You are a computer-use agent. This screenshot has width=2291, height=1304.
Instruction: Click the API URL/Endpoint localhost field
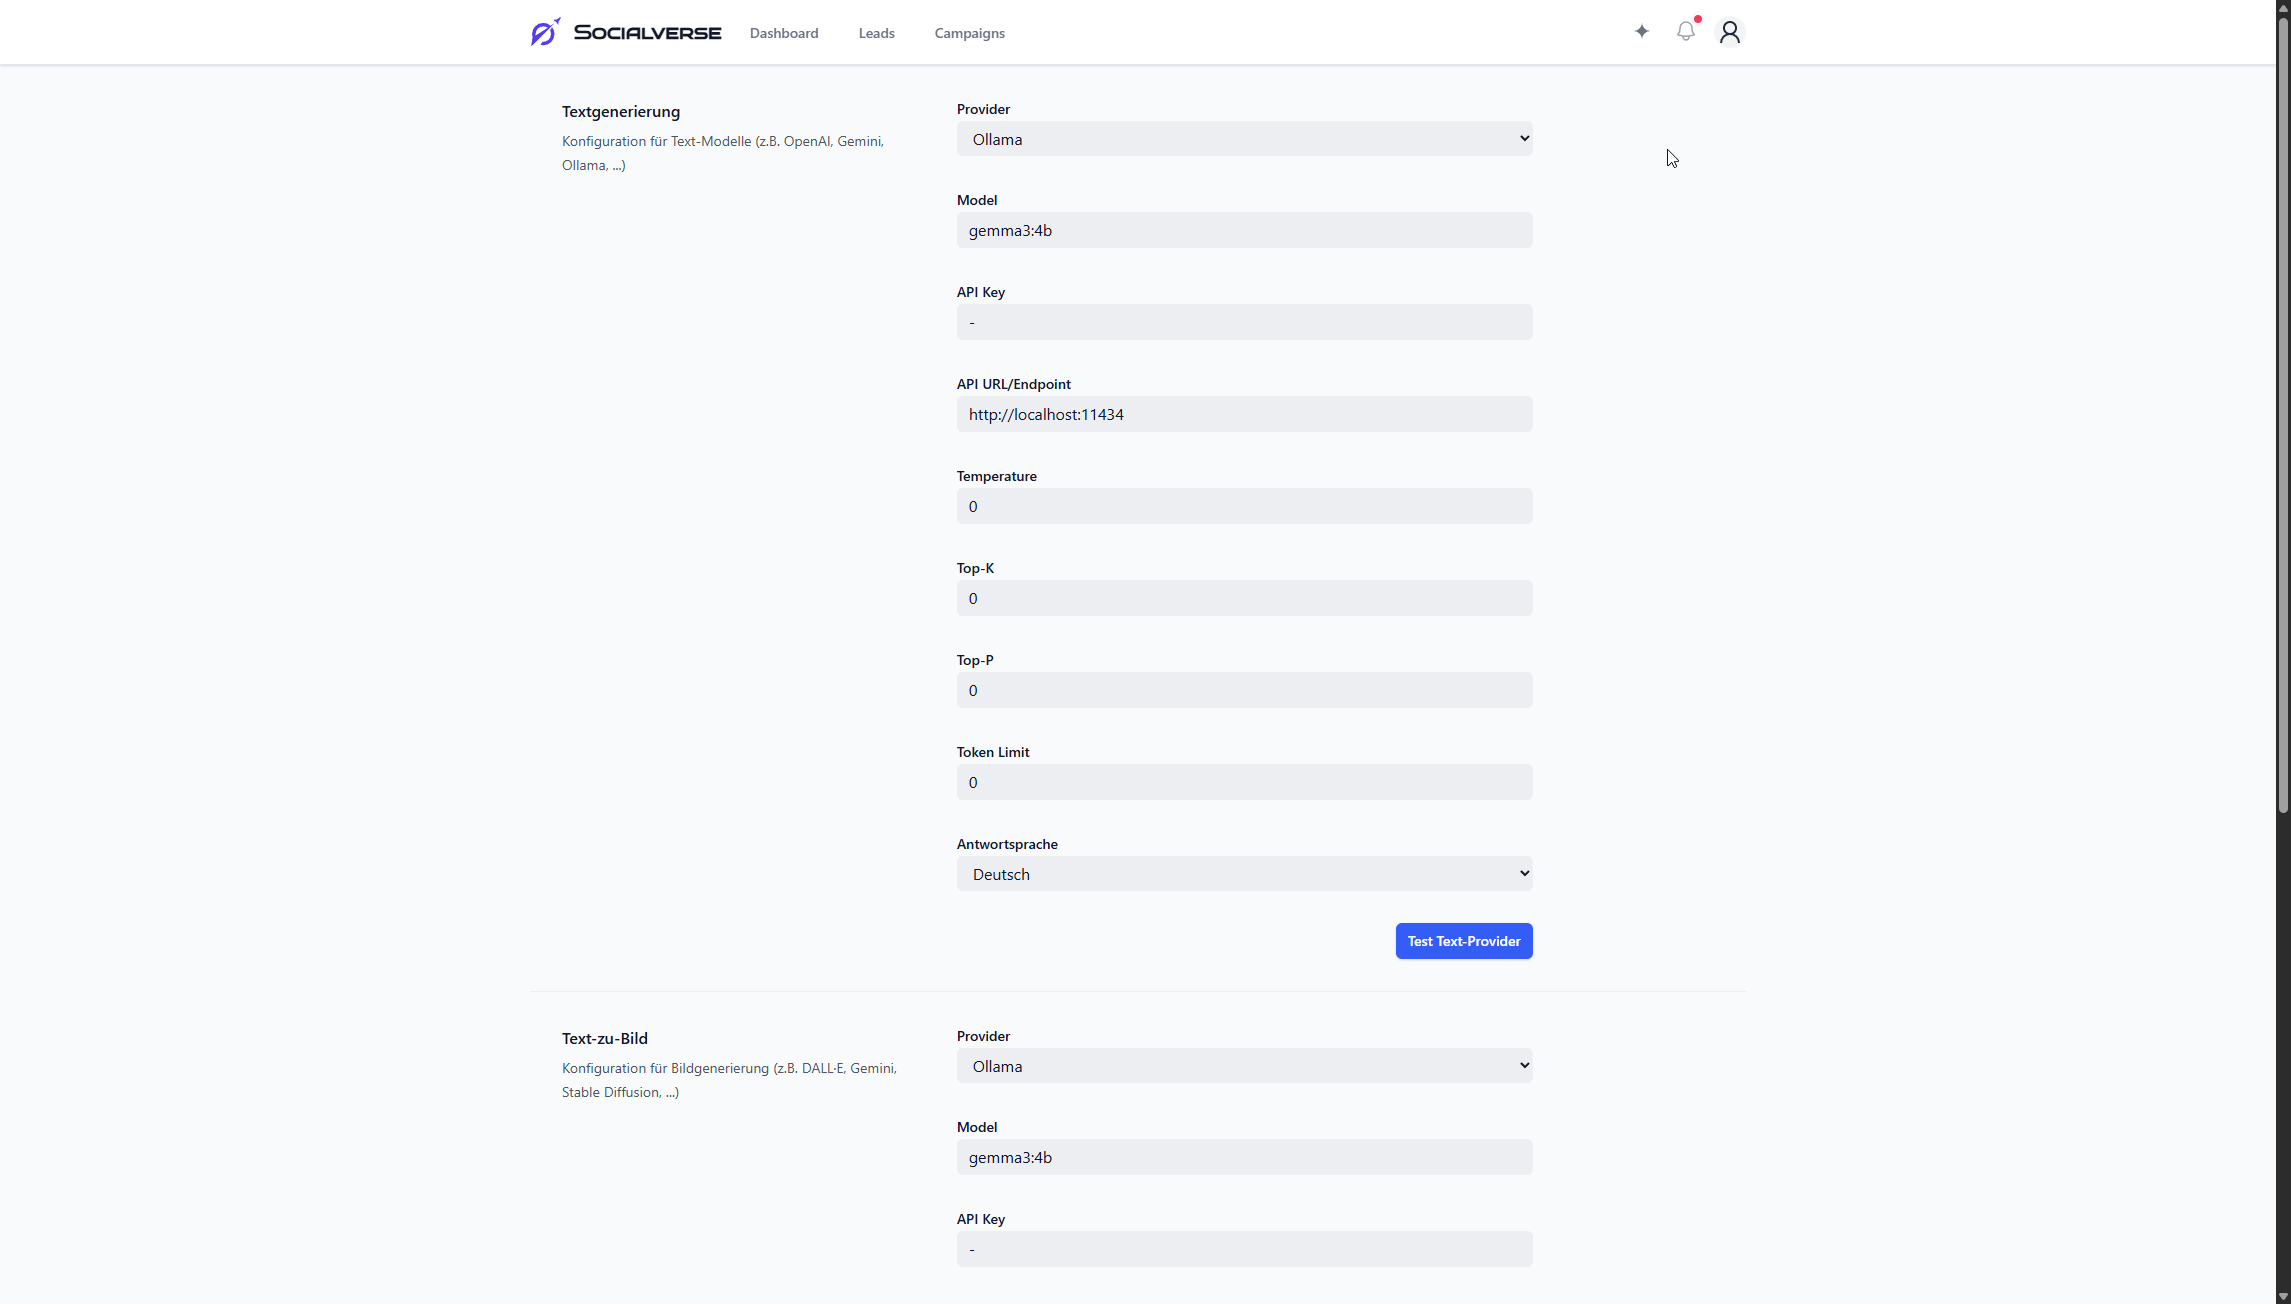point(1243,415)
